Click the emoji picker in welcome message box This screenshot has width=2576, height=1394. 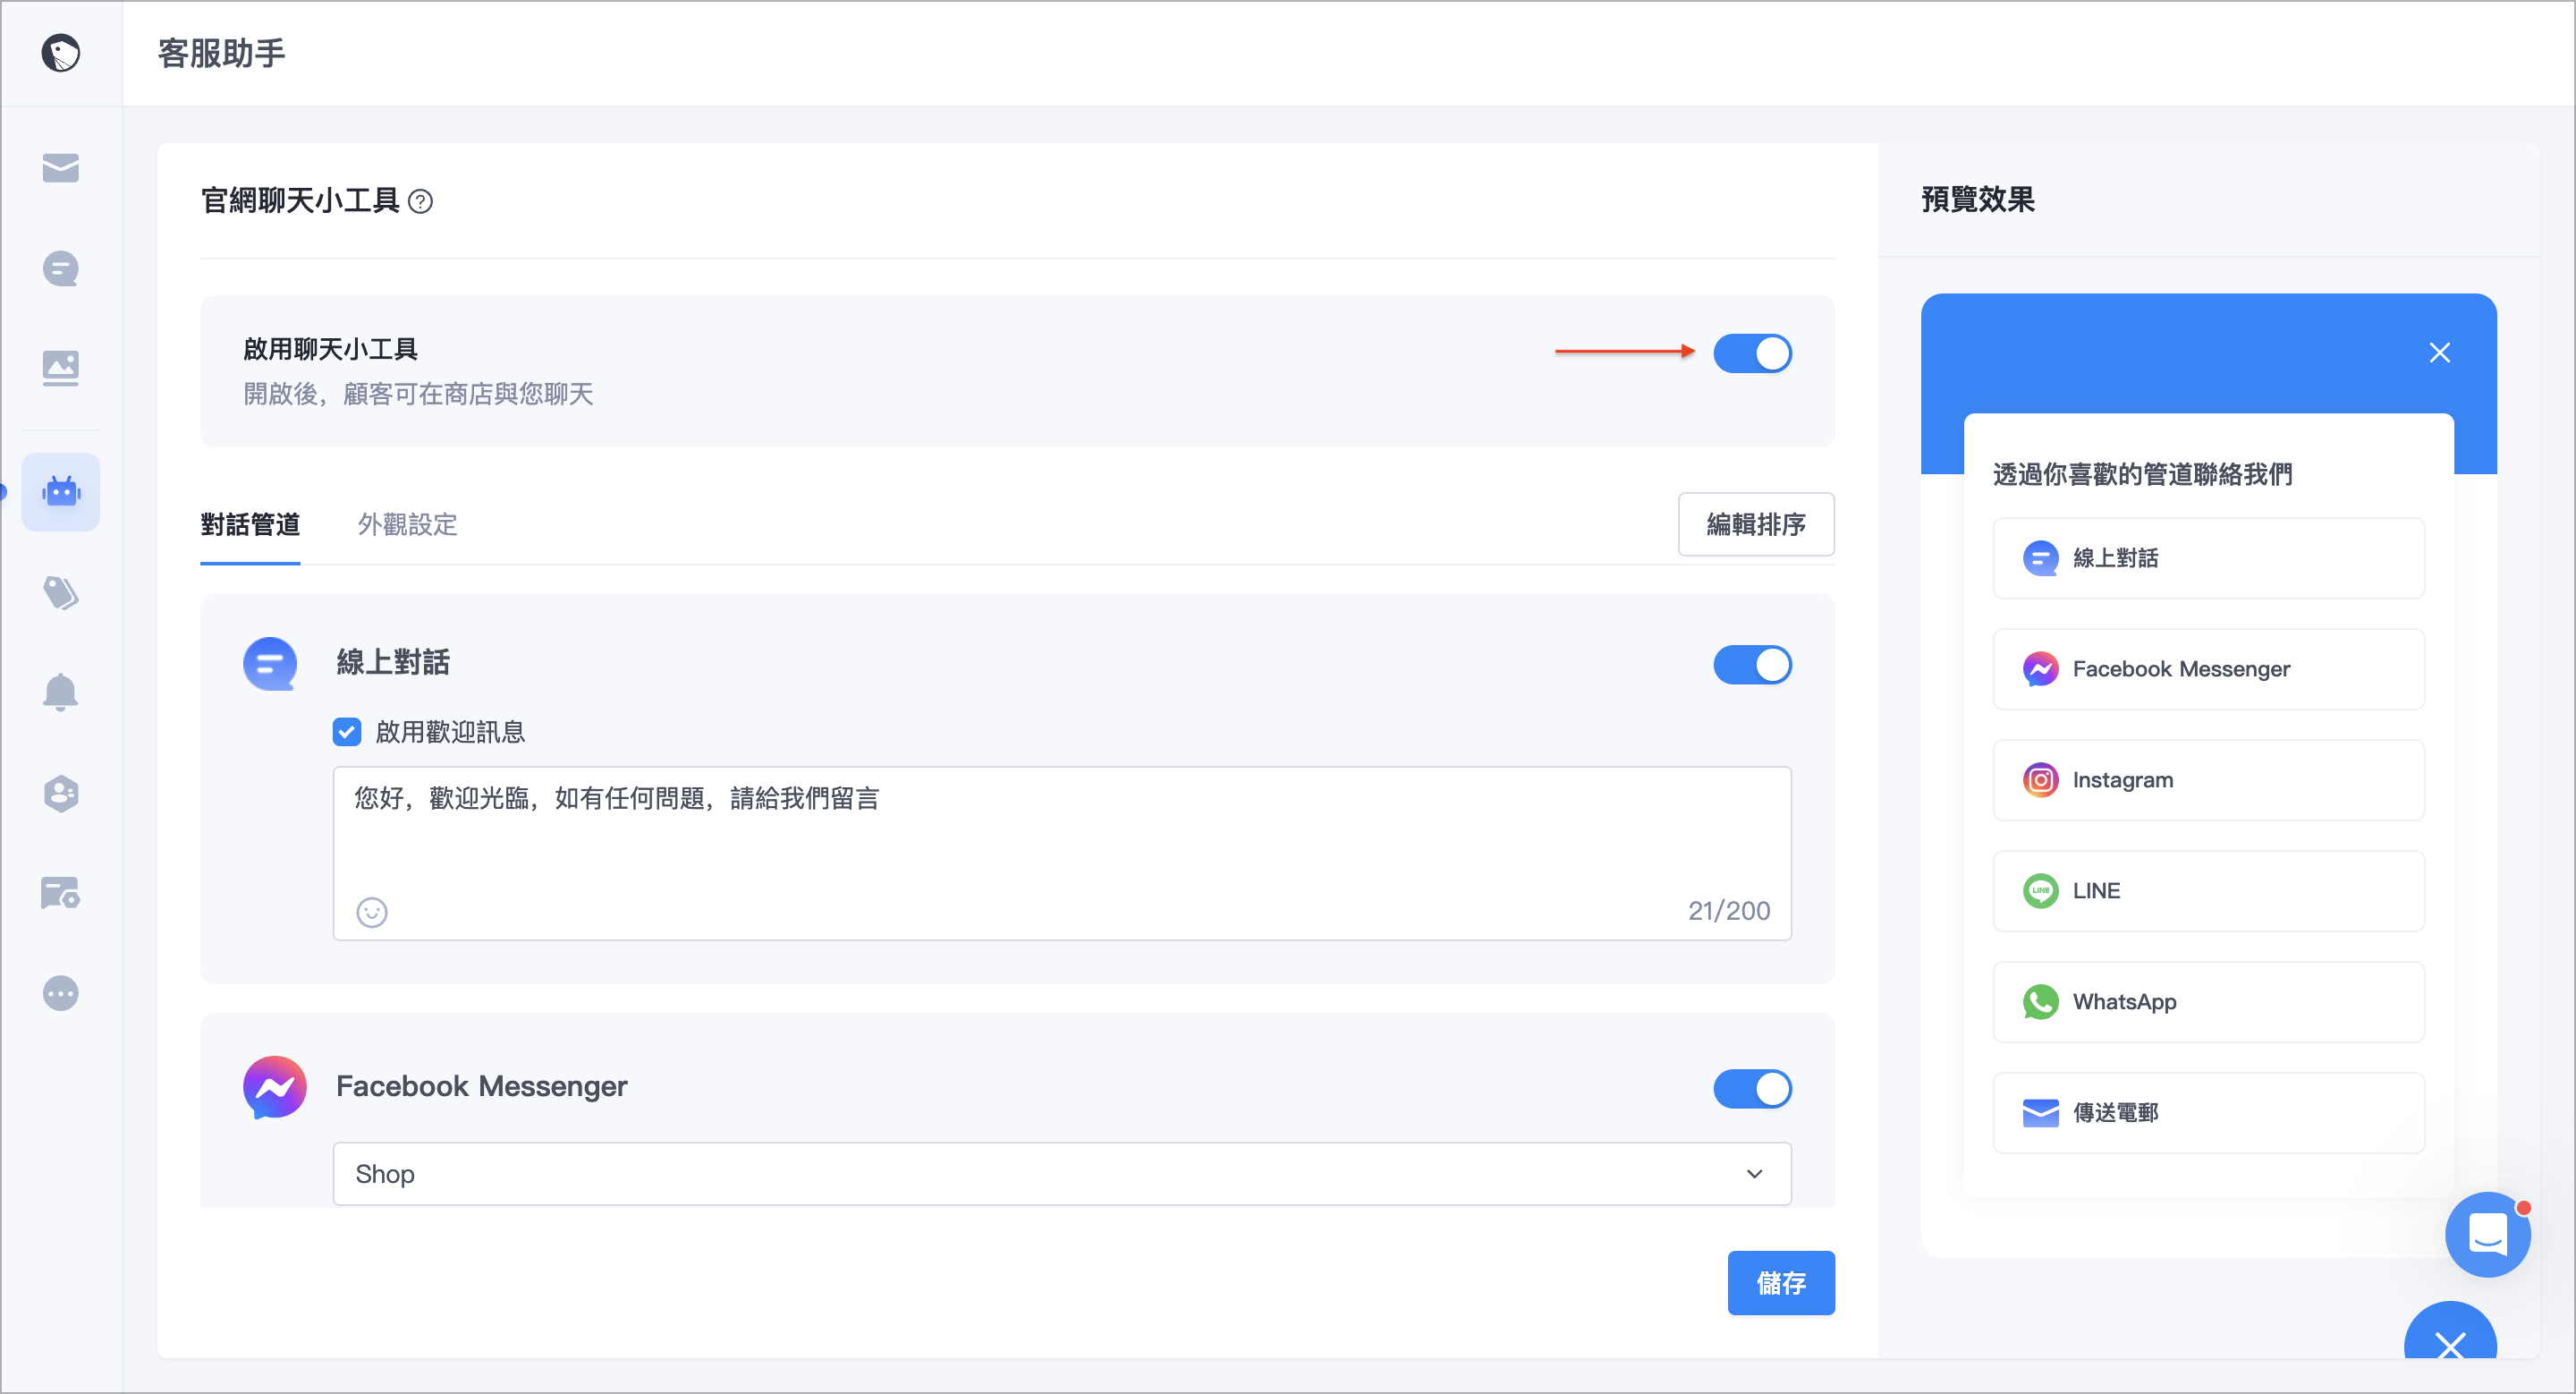[372, 912]
